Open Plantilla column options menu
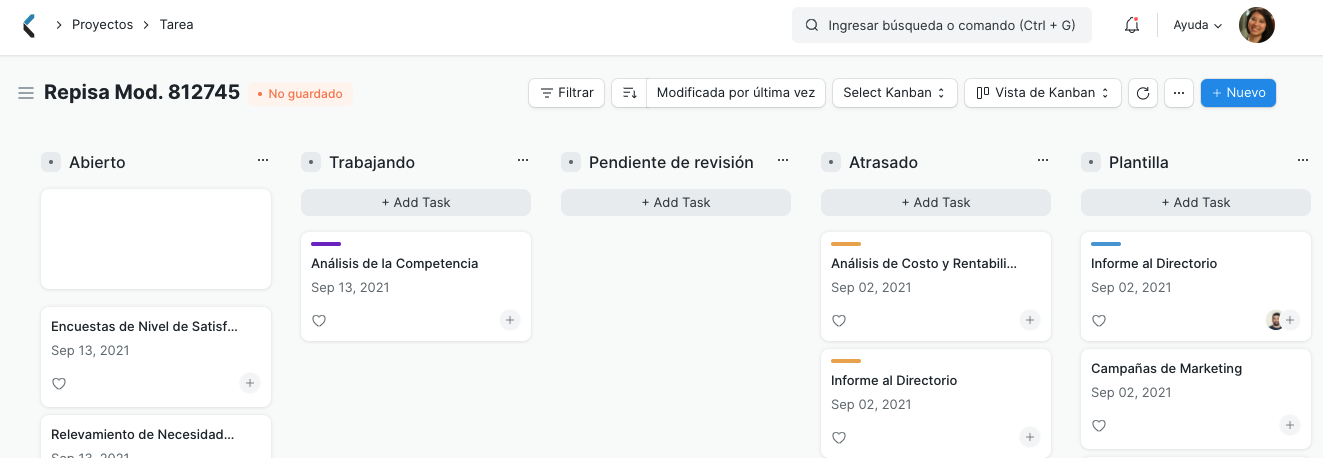The width and height of the screenshot is (1323, 458). 1303,160
